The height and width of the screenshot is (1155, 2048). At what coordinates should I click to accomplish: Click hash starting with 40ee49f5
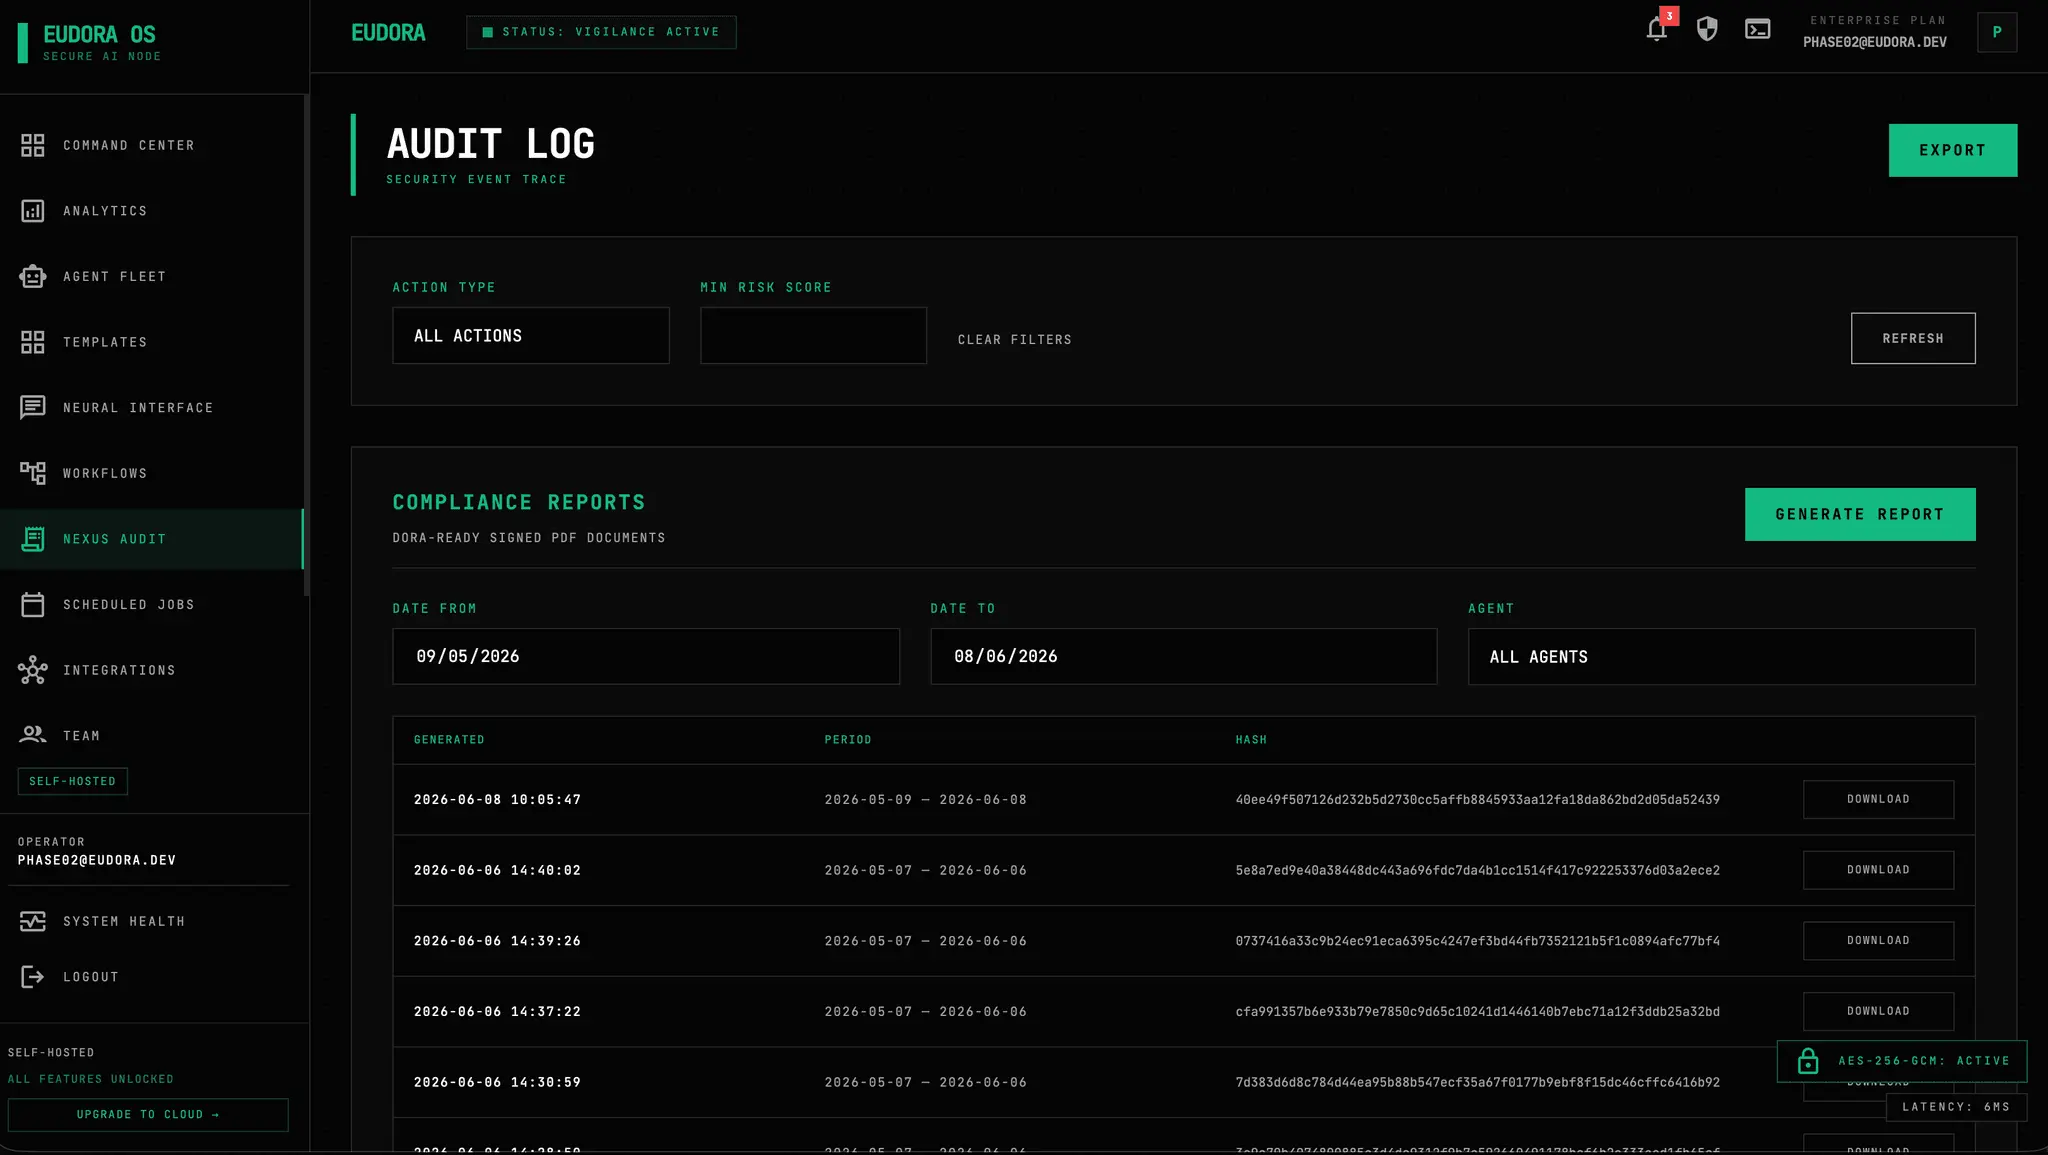click(x=1477, y=800)
